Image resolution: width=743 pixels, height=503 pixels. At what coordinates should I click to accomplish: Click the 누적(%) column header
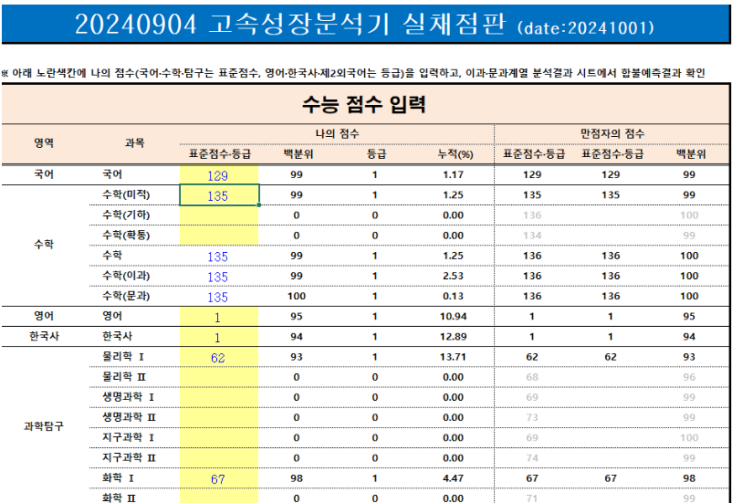pyautogui.click(x=455, y=154)
